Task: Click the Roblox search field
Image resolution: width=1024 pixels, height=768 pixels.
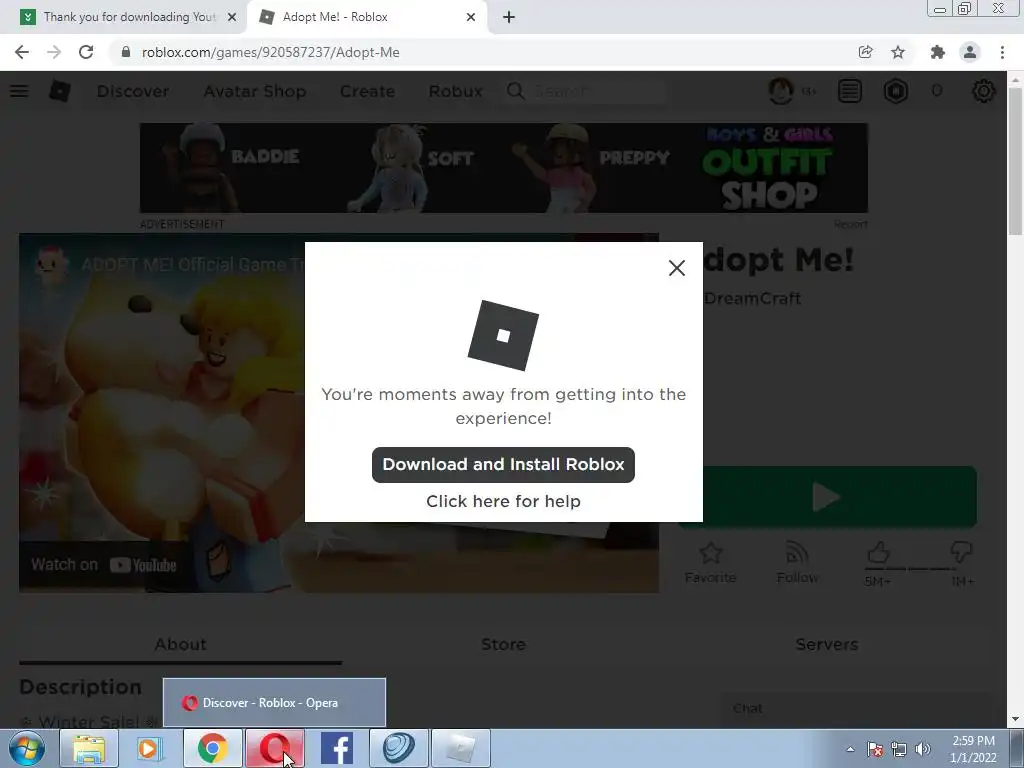Action: pyautogui.click(x=584, y=91)
